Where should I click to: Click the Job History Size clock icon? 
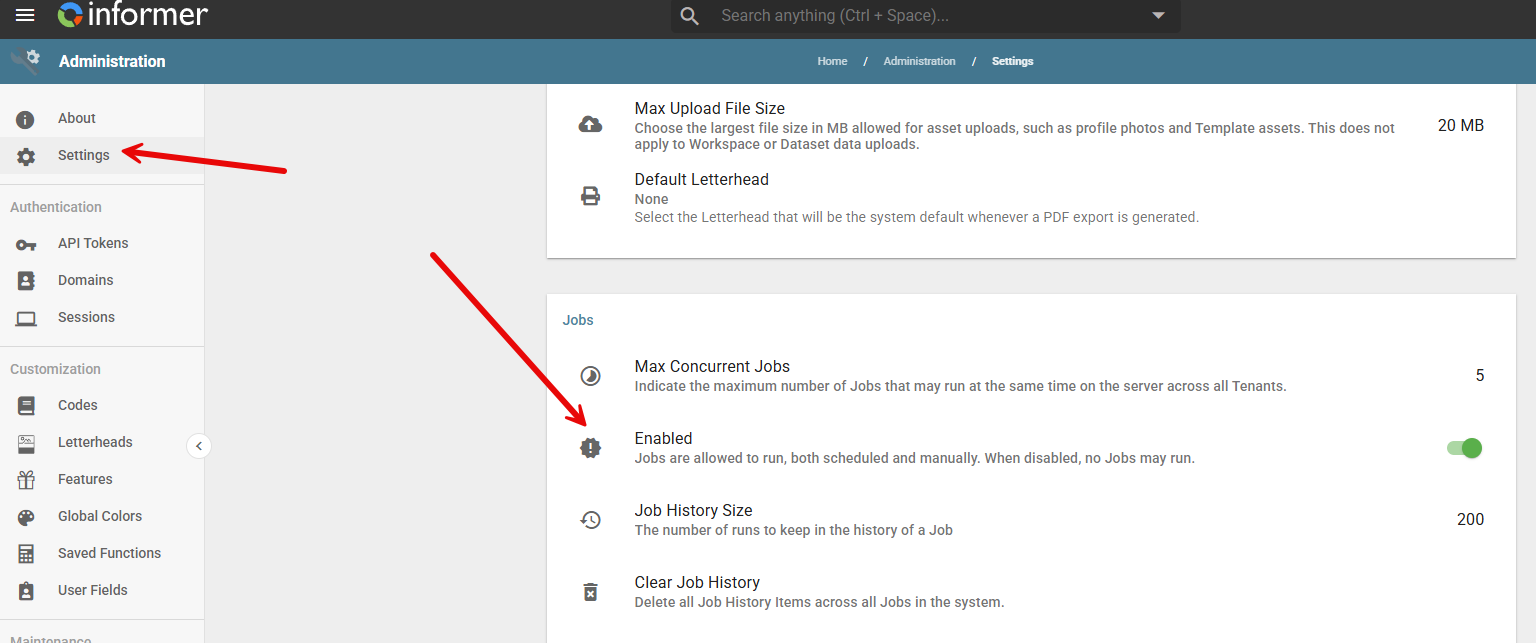pos(591,520)
